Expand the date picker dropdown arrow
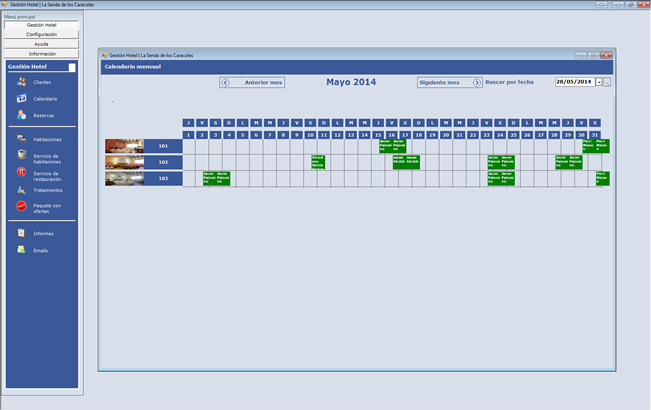The height and width of the screenshot is (410, 651). [x=598, y=82]
